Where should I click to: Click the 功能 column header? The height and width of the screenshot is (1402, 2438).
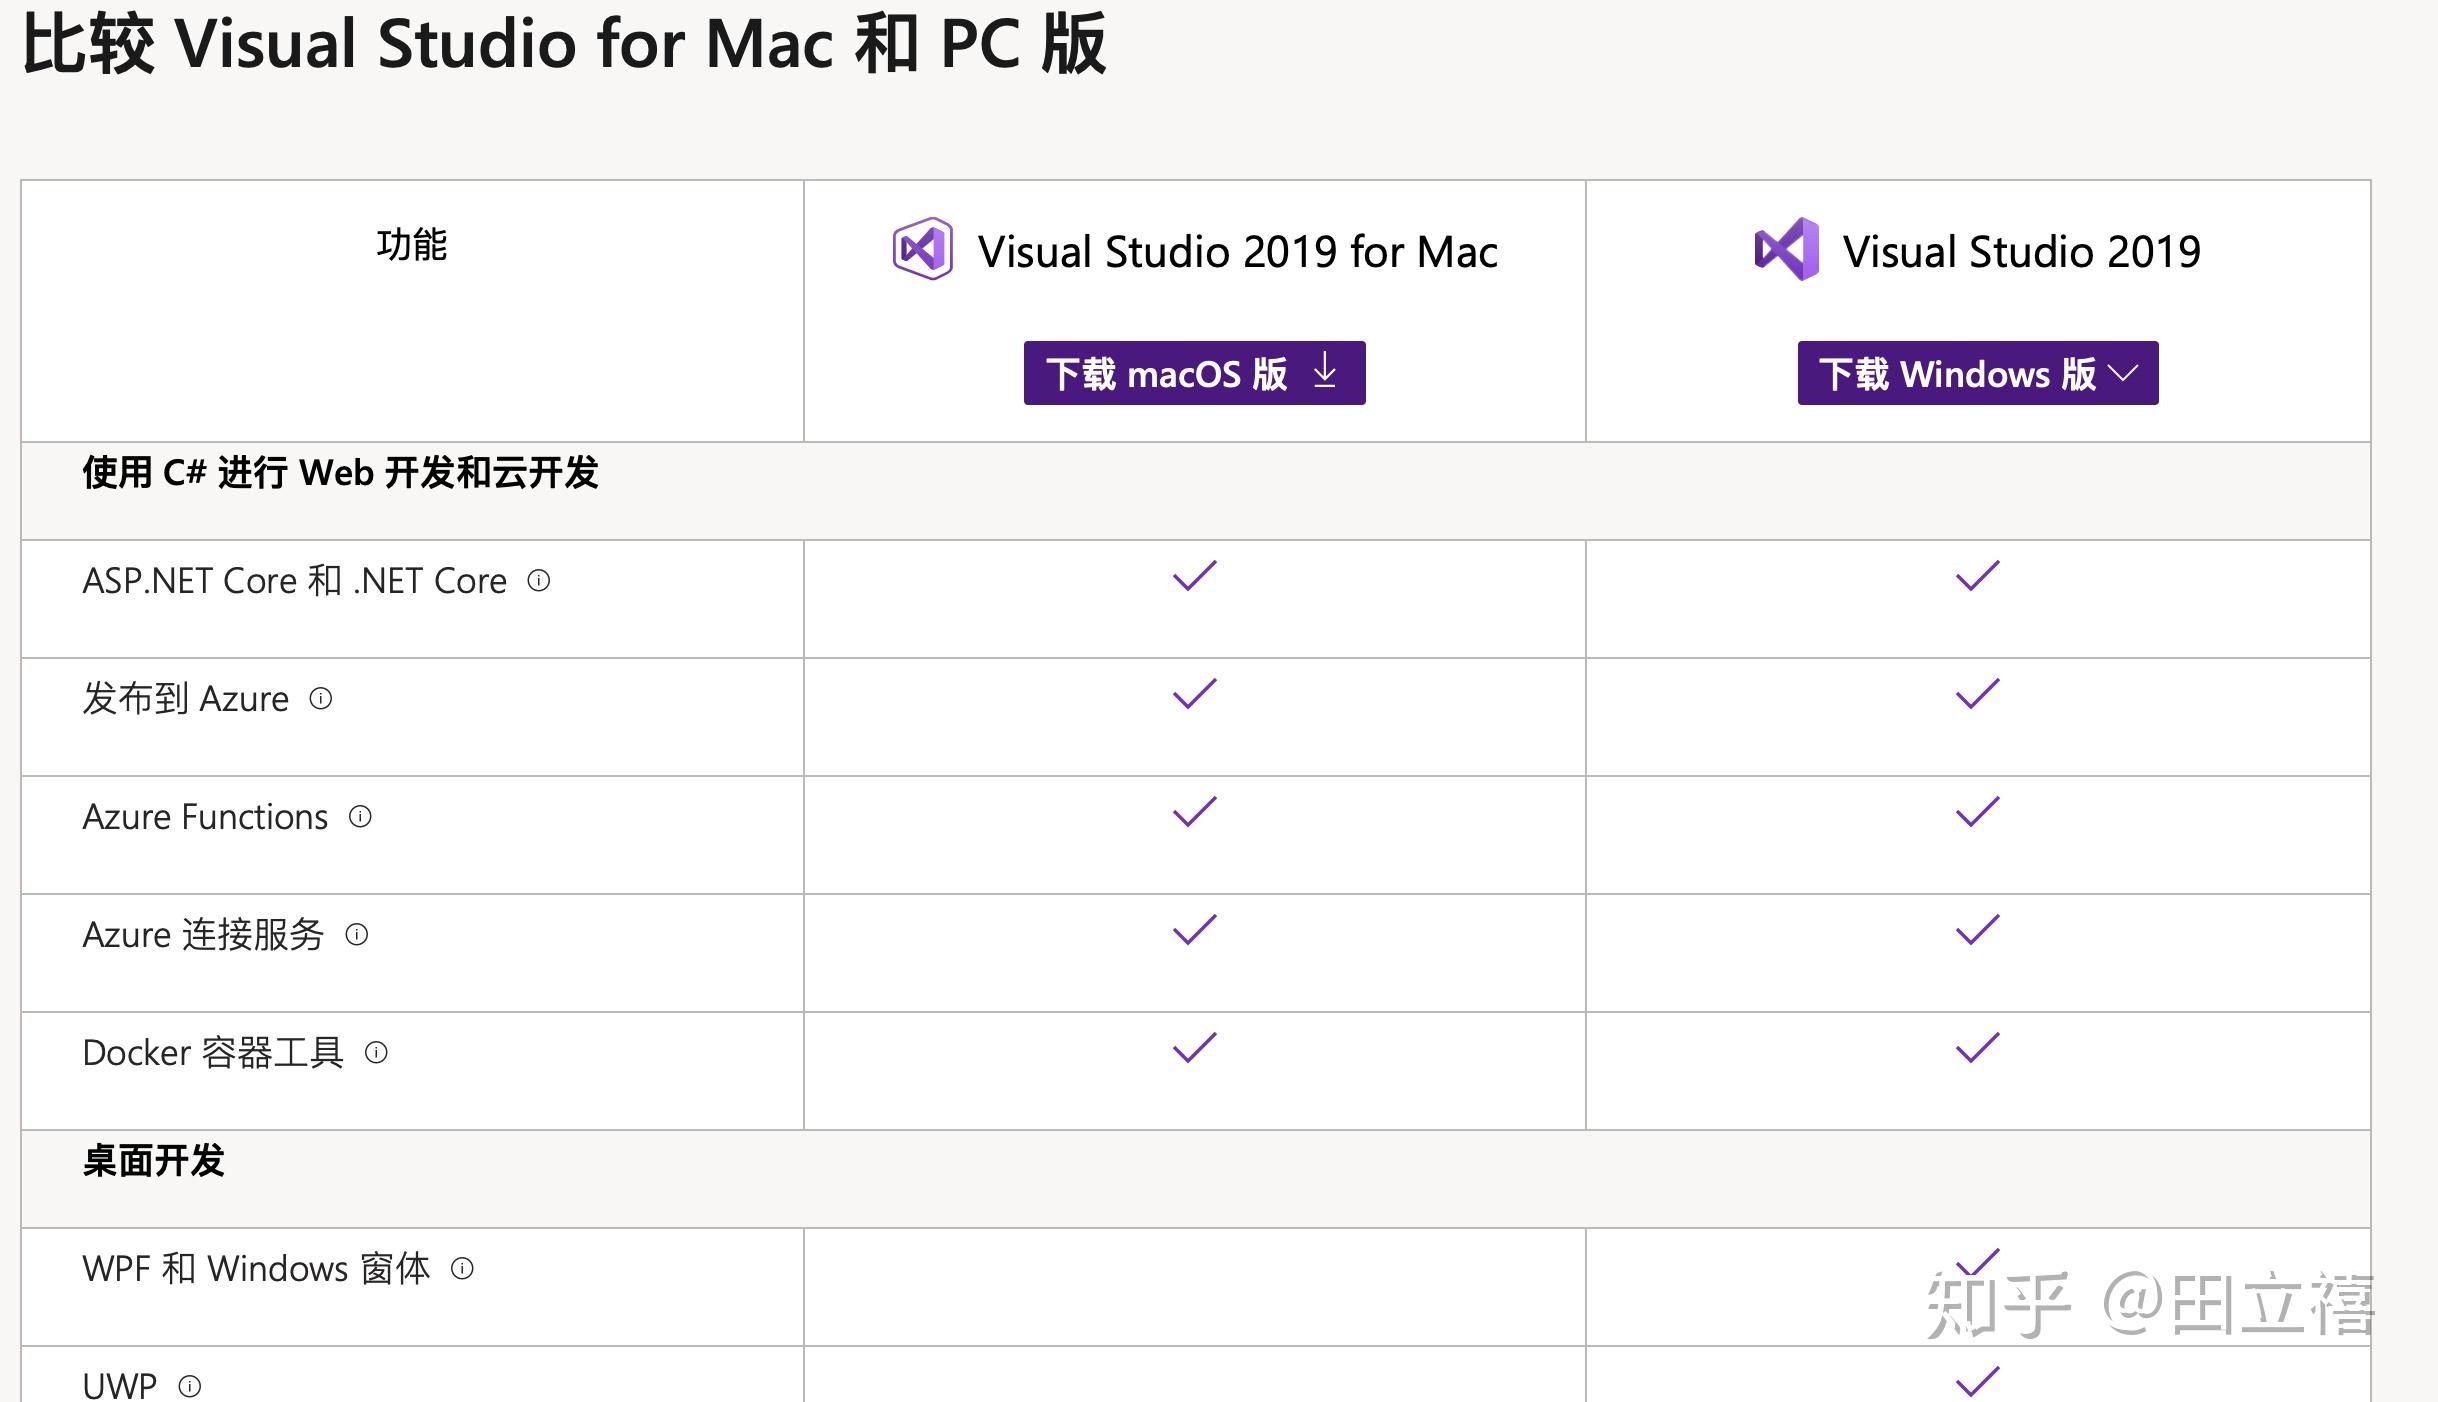(x=411, y=245)
